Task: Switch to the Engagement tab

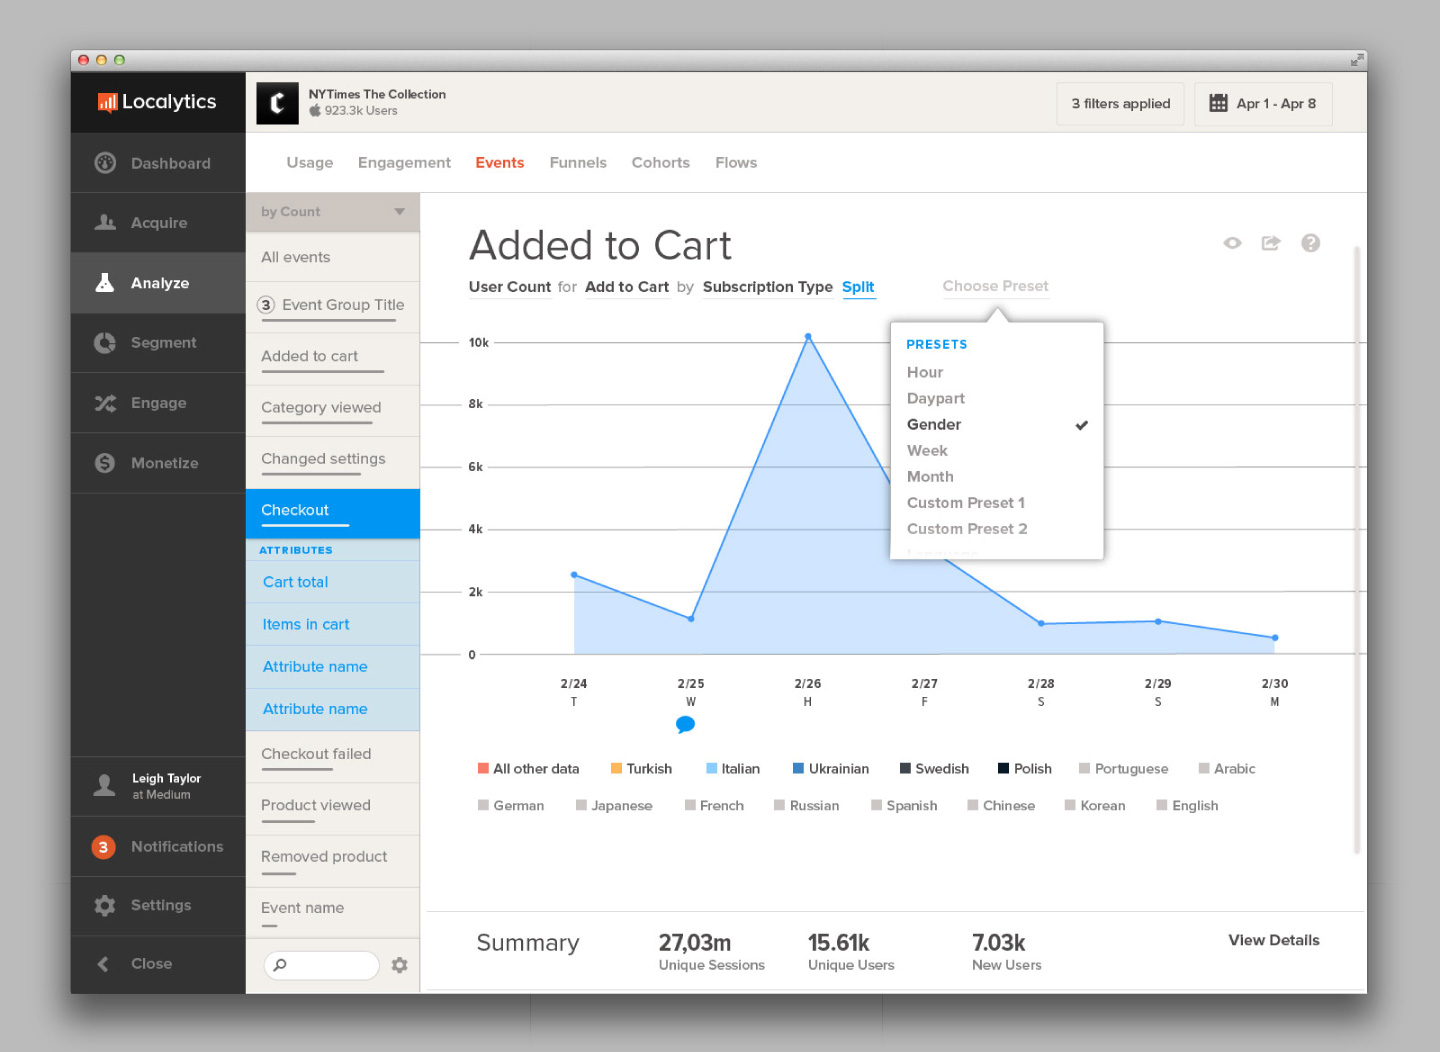Action: [x=404, y=163]
